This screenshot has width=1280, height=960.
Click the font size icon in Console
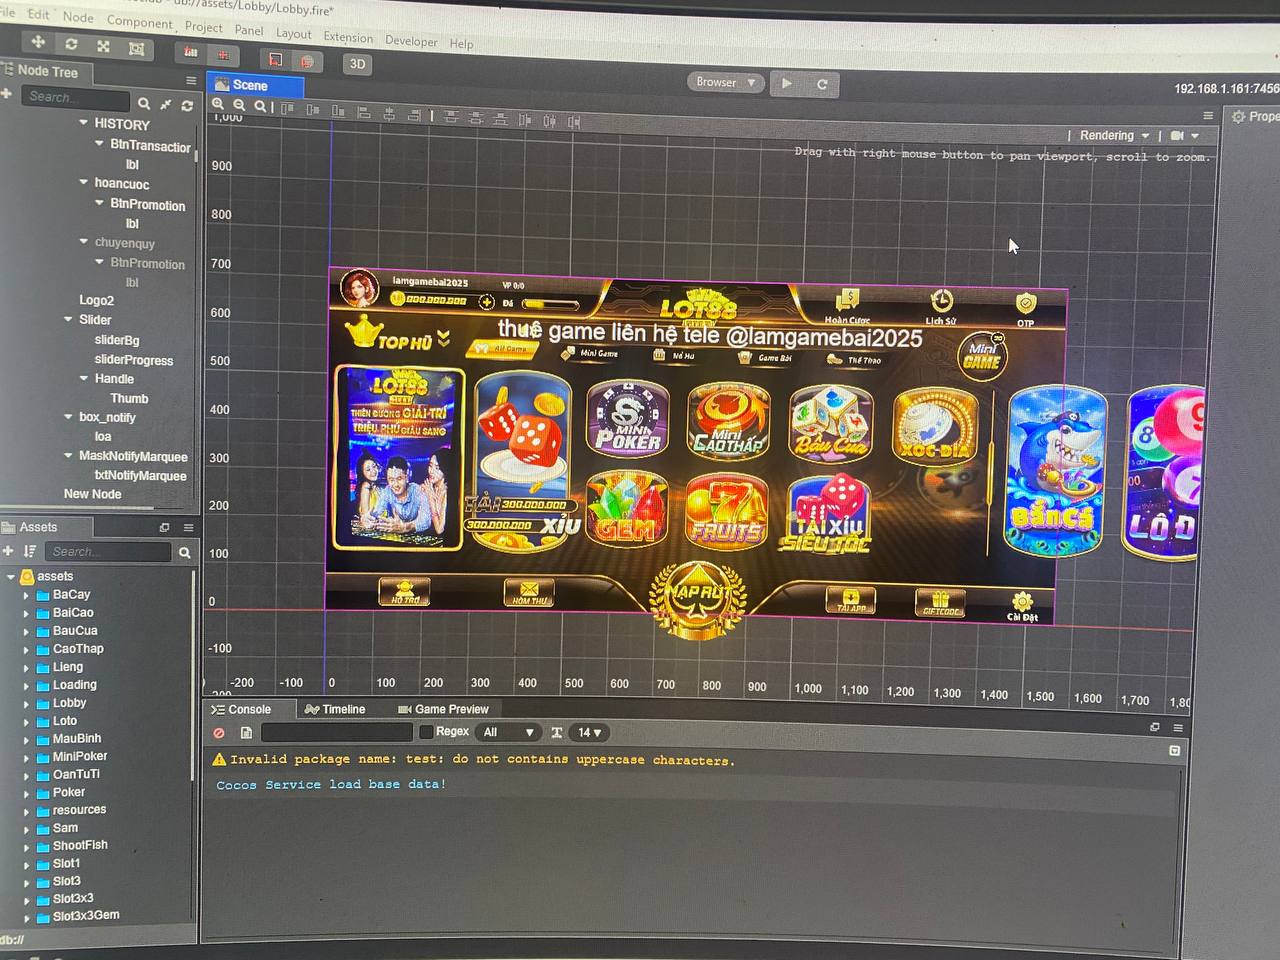point(557,733)
